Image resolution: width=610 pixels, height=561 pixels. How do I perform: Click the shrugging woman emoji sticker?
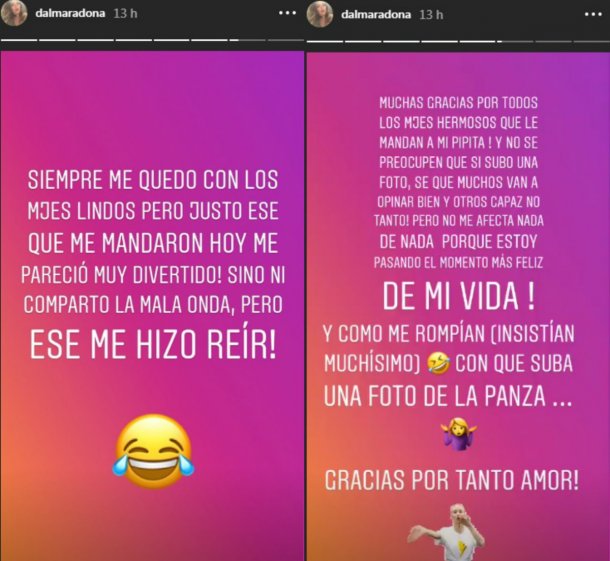(x=459, y=434)
